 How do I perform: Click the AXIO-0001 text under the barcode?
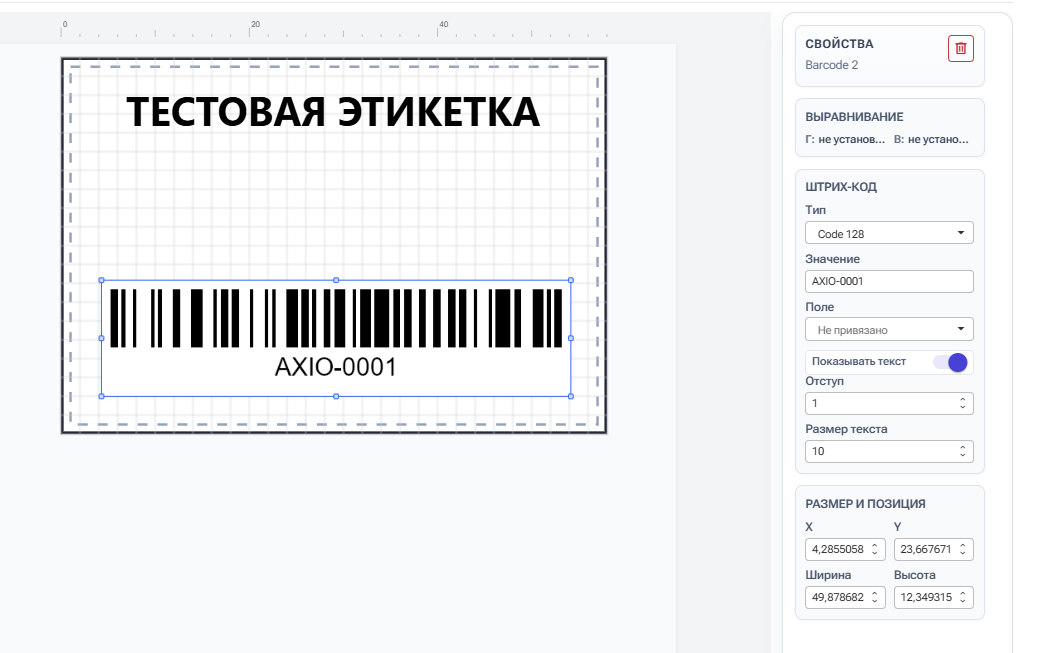[336, 367]
